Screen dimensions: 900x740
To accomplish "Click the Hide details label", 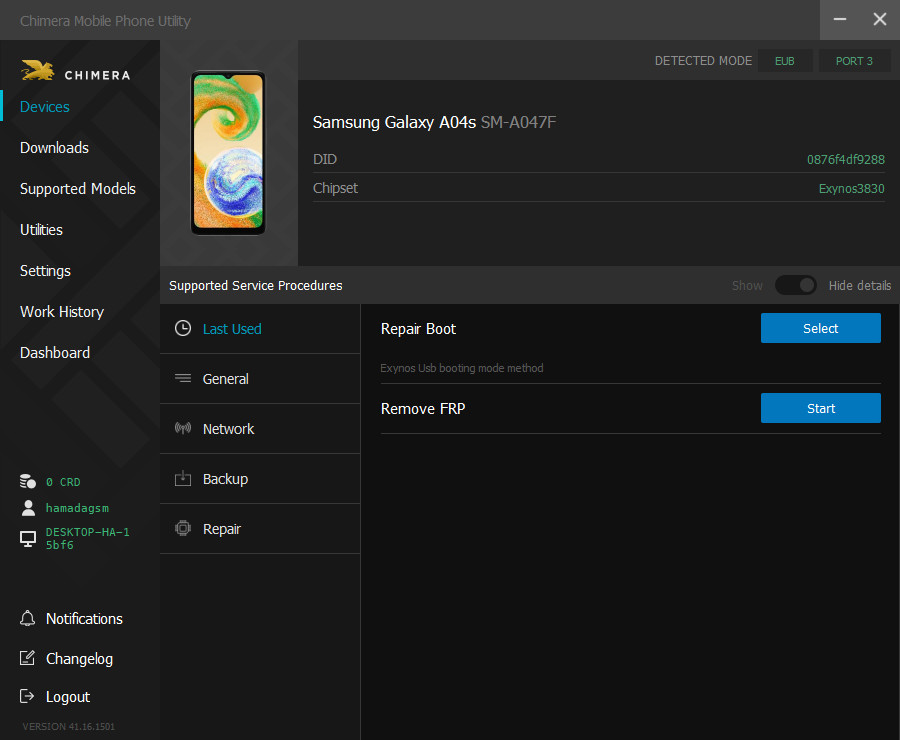I will (860, 285).
